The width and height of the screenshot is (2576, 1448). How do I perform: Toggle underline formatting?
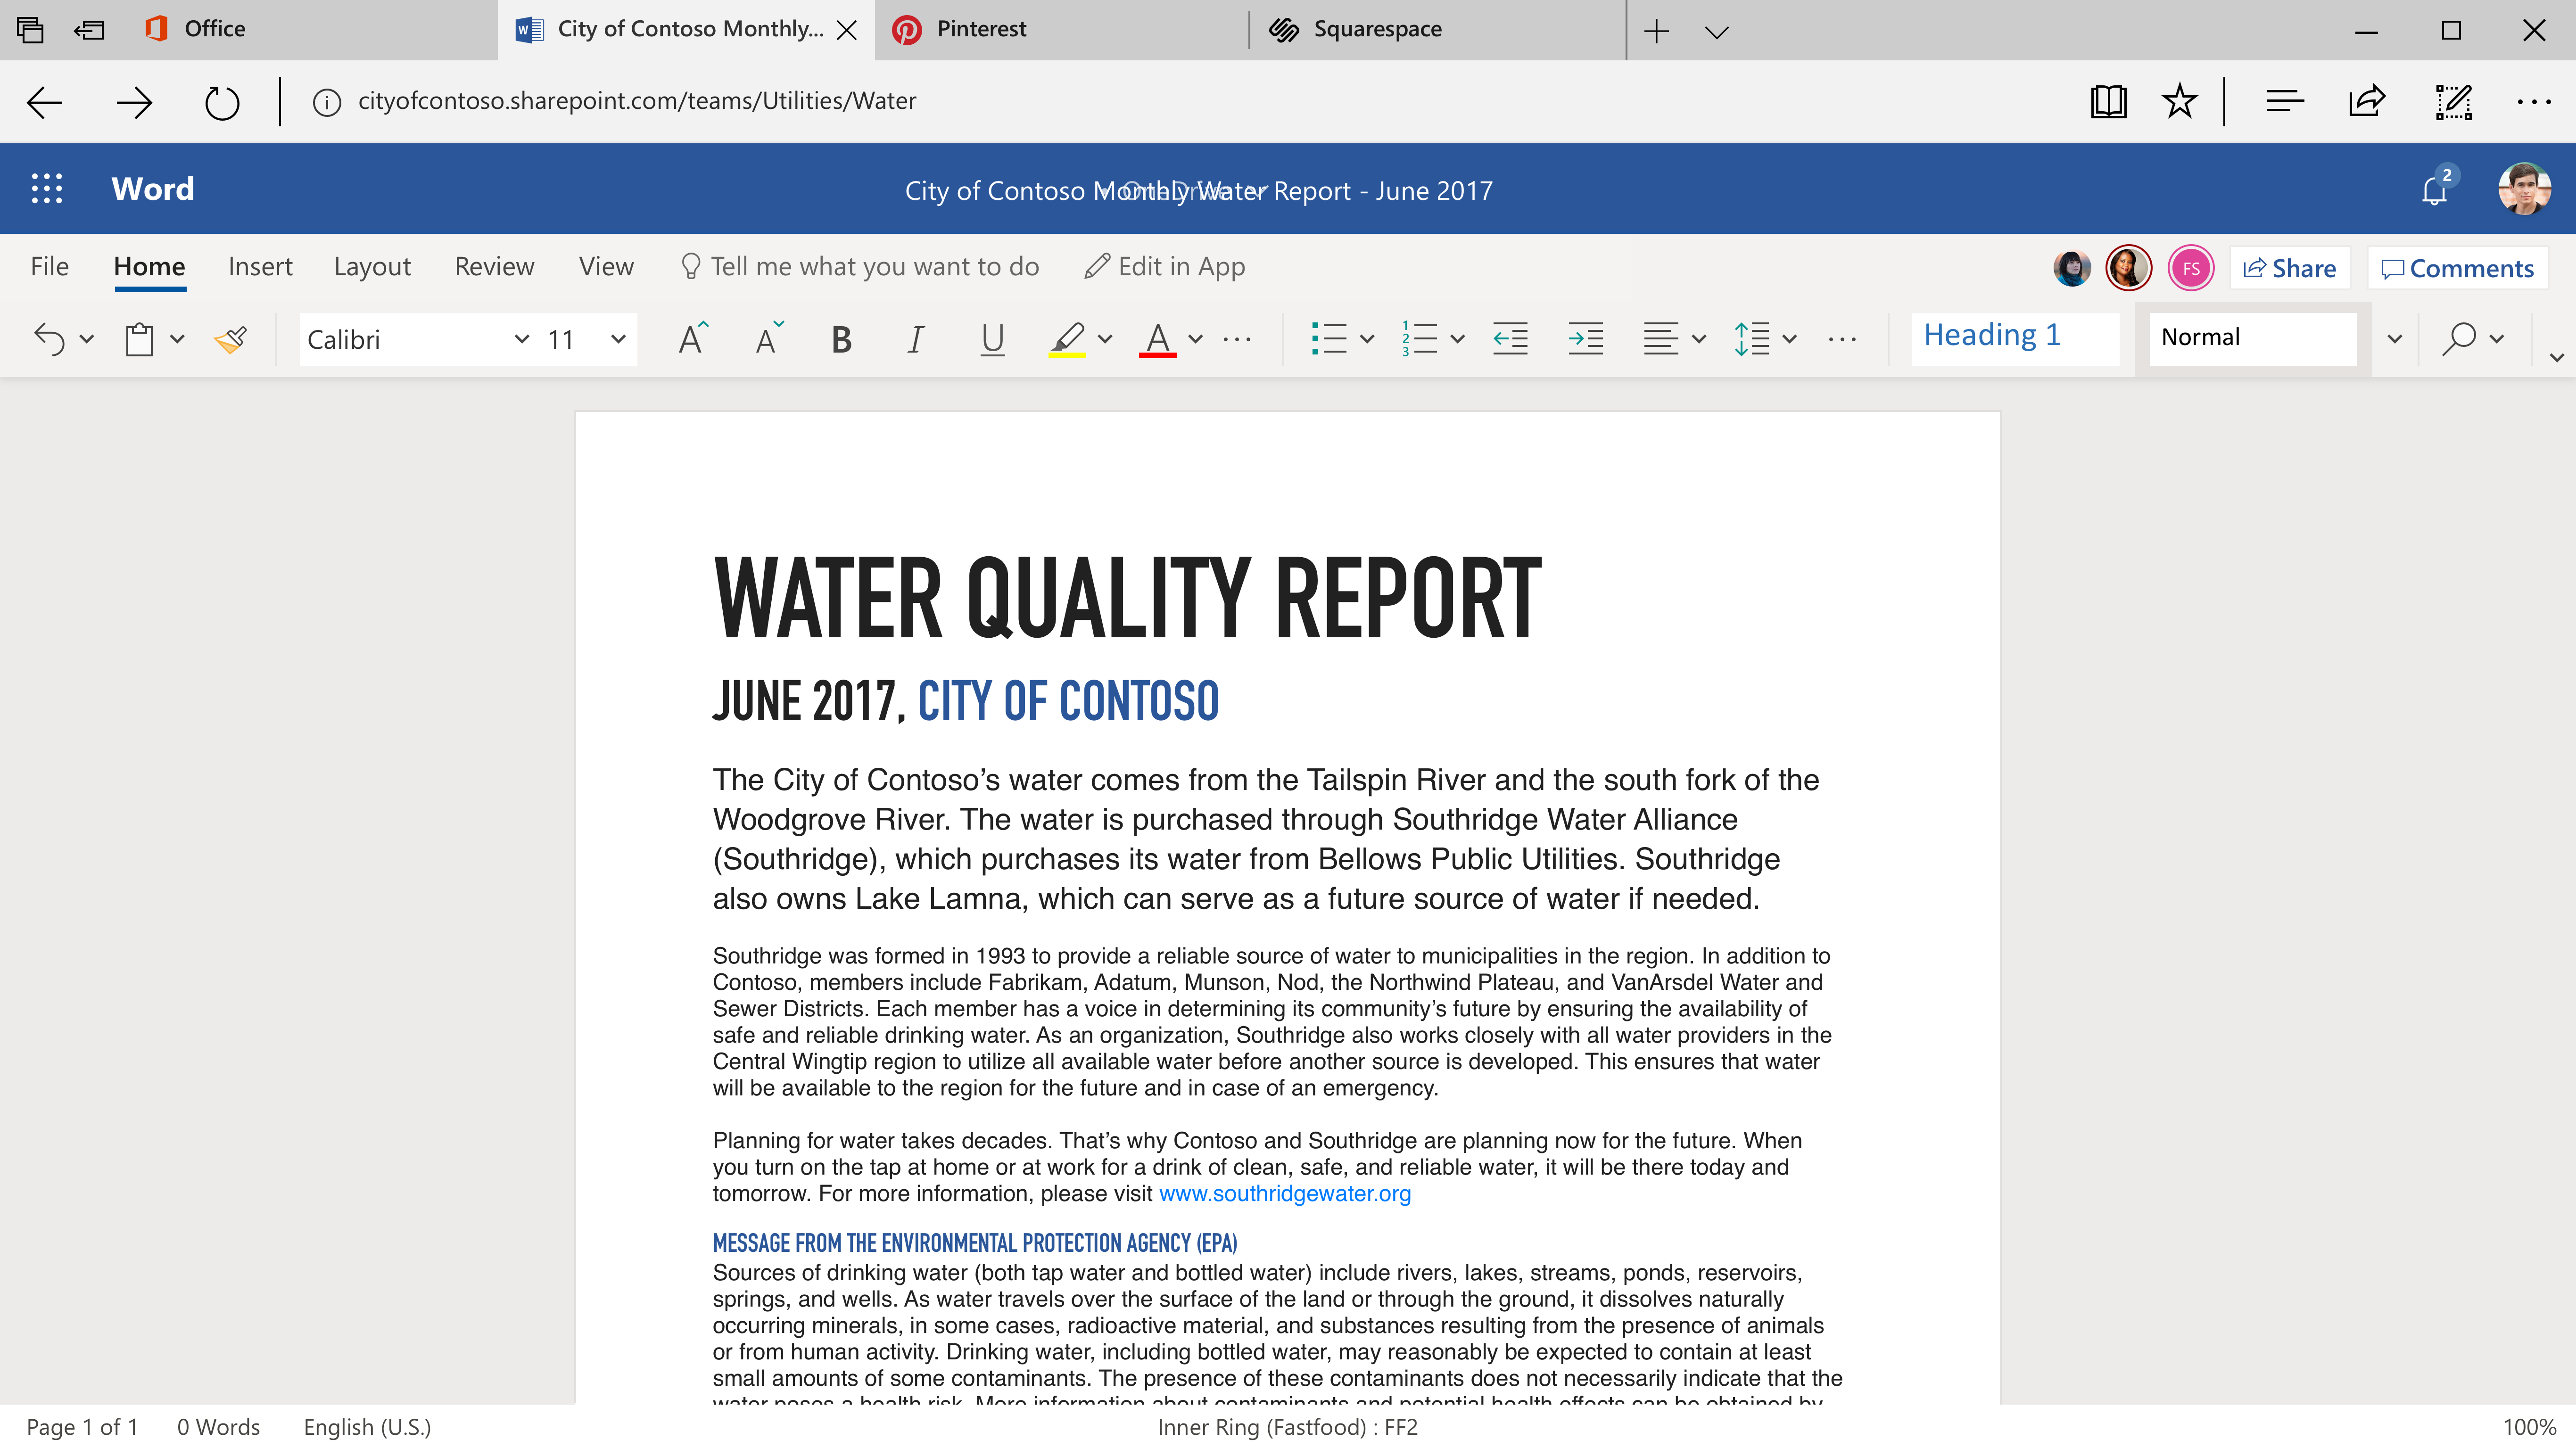pos(992,339)
